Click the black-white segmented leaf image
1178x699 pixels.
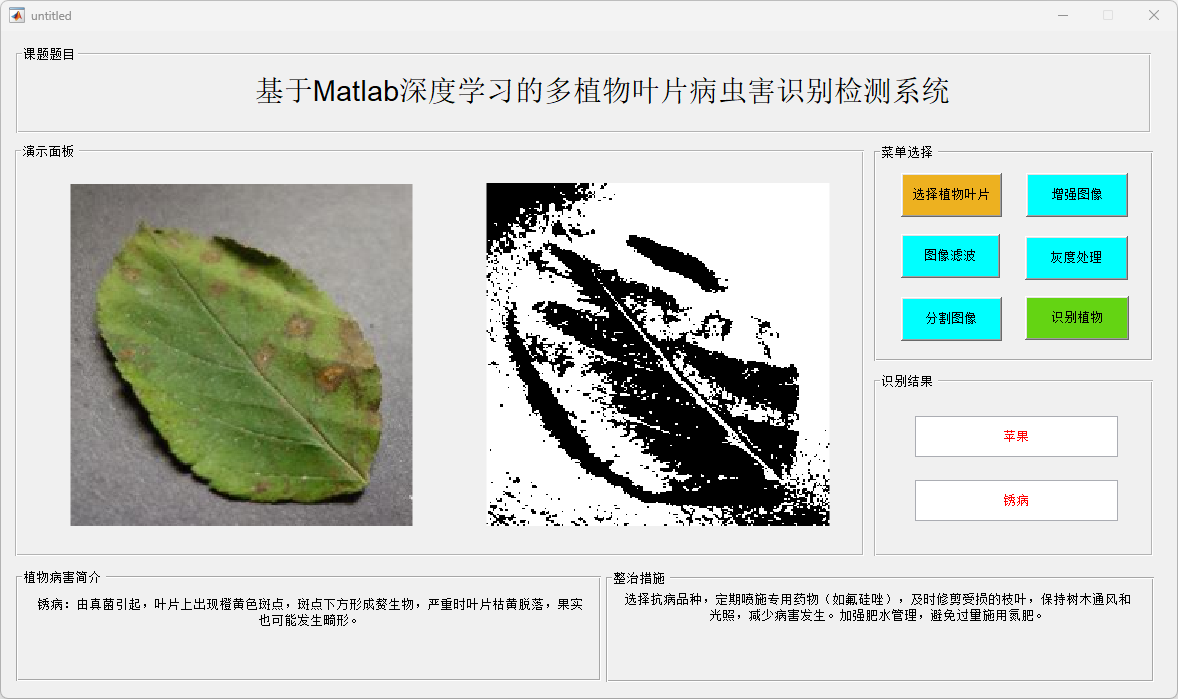point(657,354)
